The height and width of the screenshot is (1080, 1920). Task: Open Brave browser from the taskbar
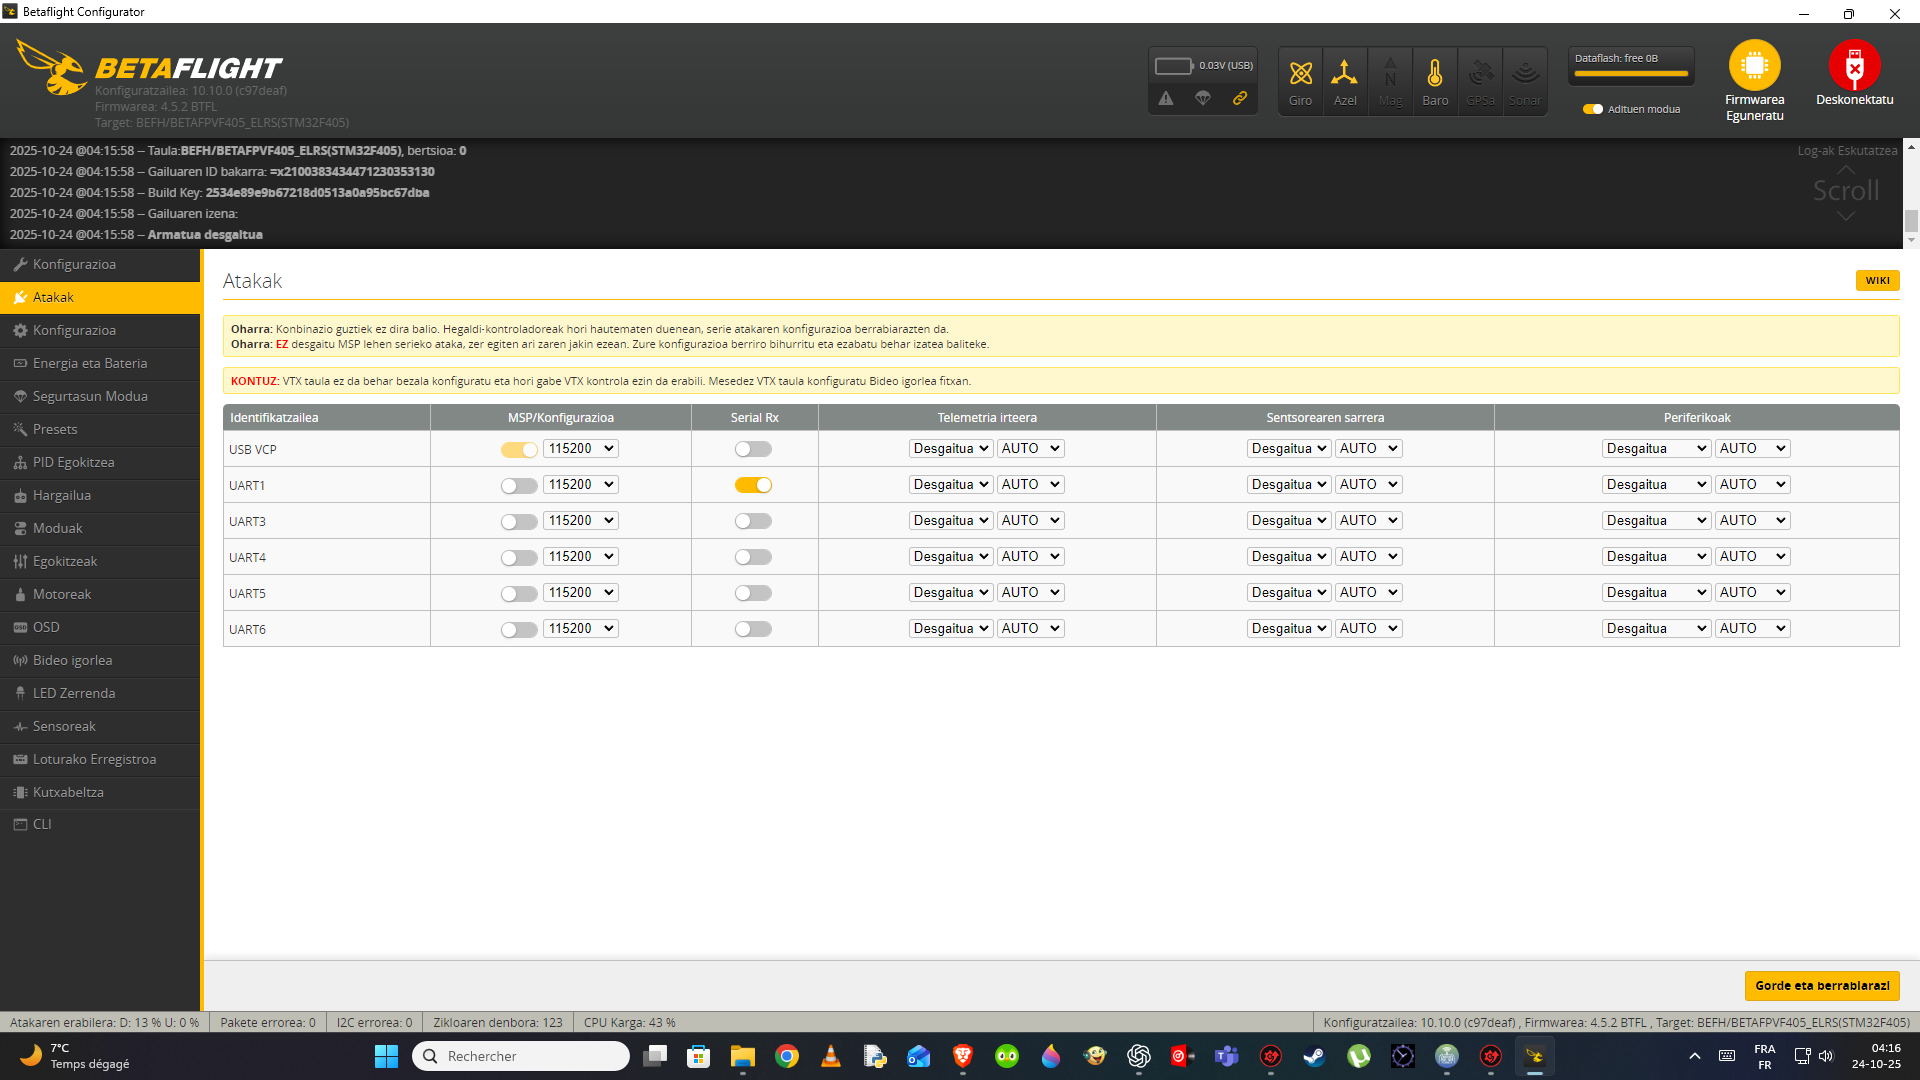pyautogui.click(x=963, y=1056)
